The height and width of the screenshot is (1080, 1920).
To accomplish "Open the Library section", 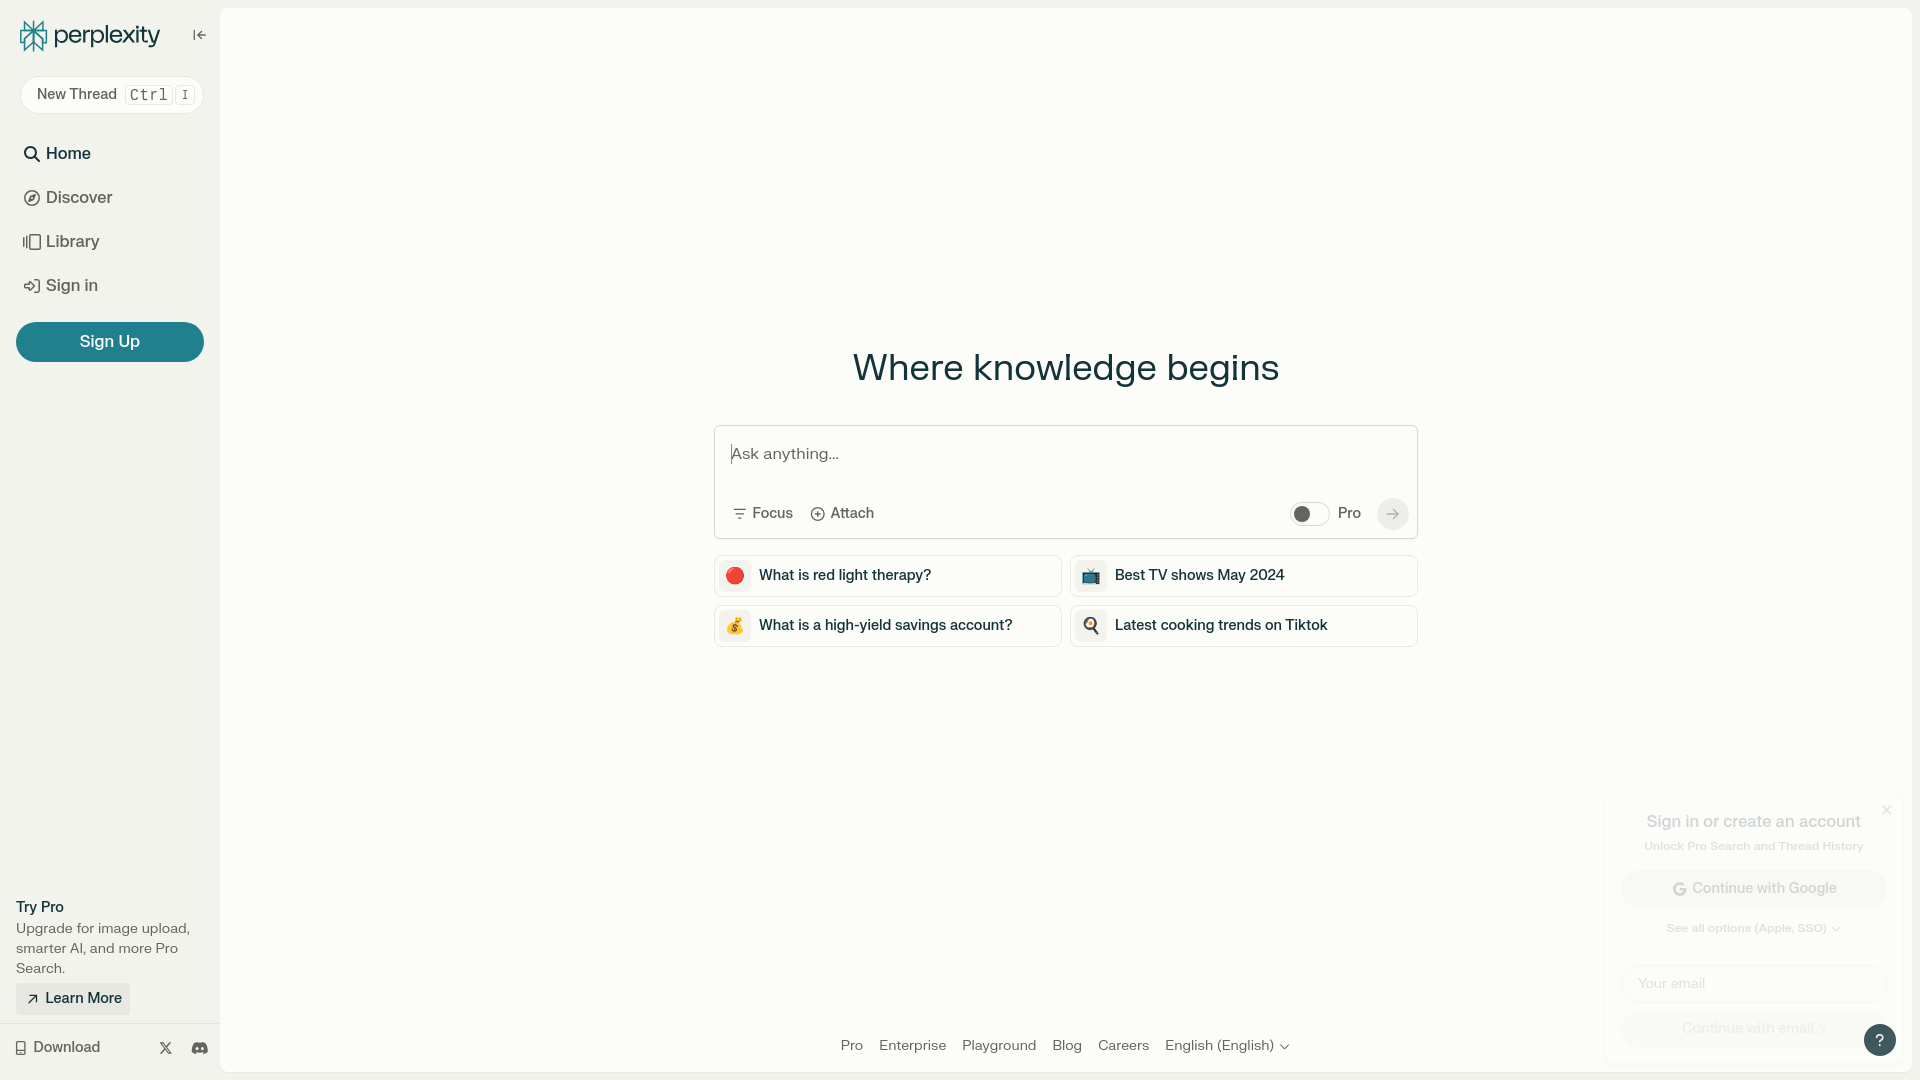I will click(x=62, y=242).
